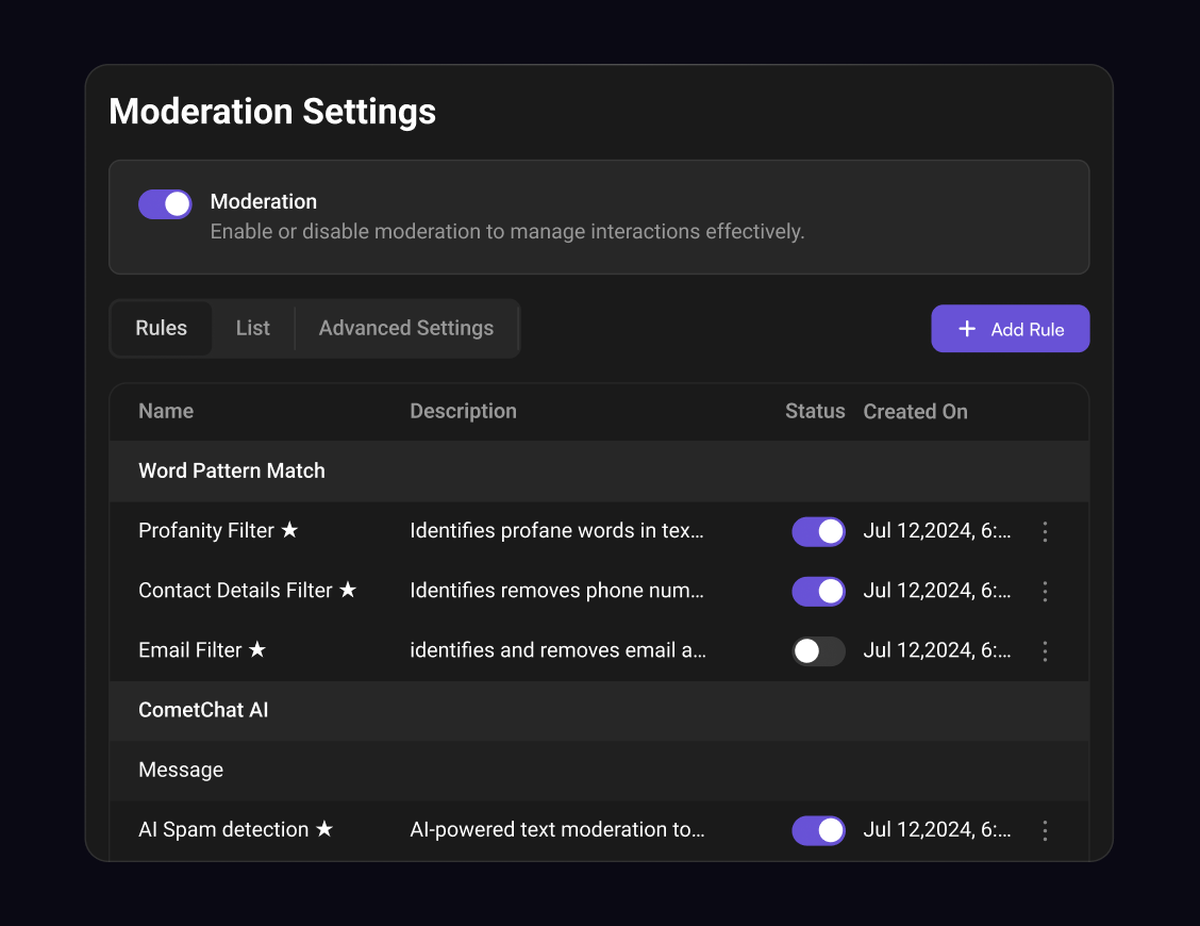Collapse the CometChat AI section header
The image size is (1200, 926).
tap(203, 710)
